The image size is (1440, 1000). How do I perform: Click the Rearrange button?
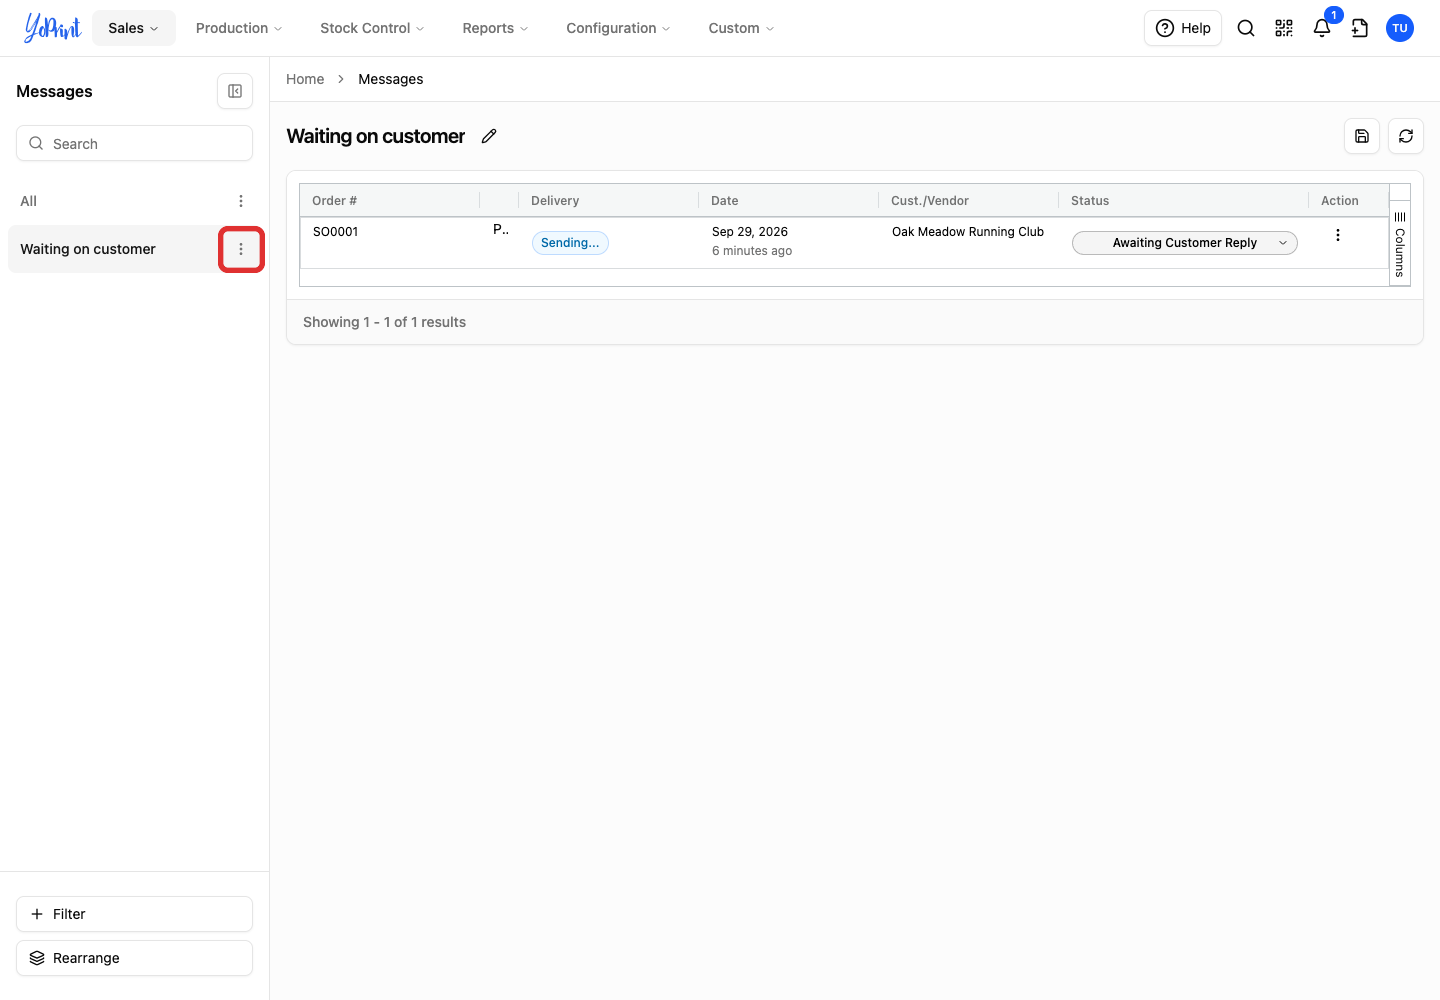click(x=134, y=958)
